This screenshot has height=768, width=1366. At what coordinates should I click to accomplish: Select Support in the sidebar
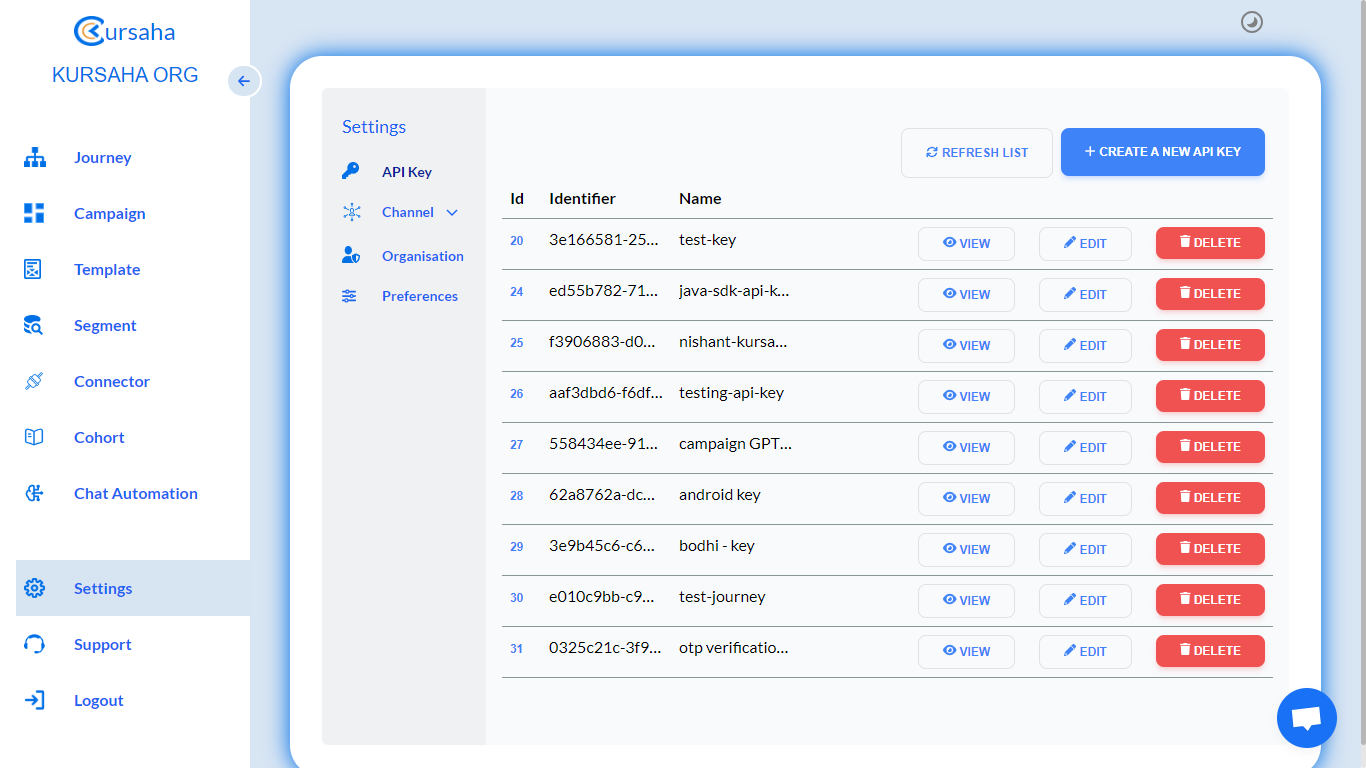click(103, 644)
